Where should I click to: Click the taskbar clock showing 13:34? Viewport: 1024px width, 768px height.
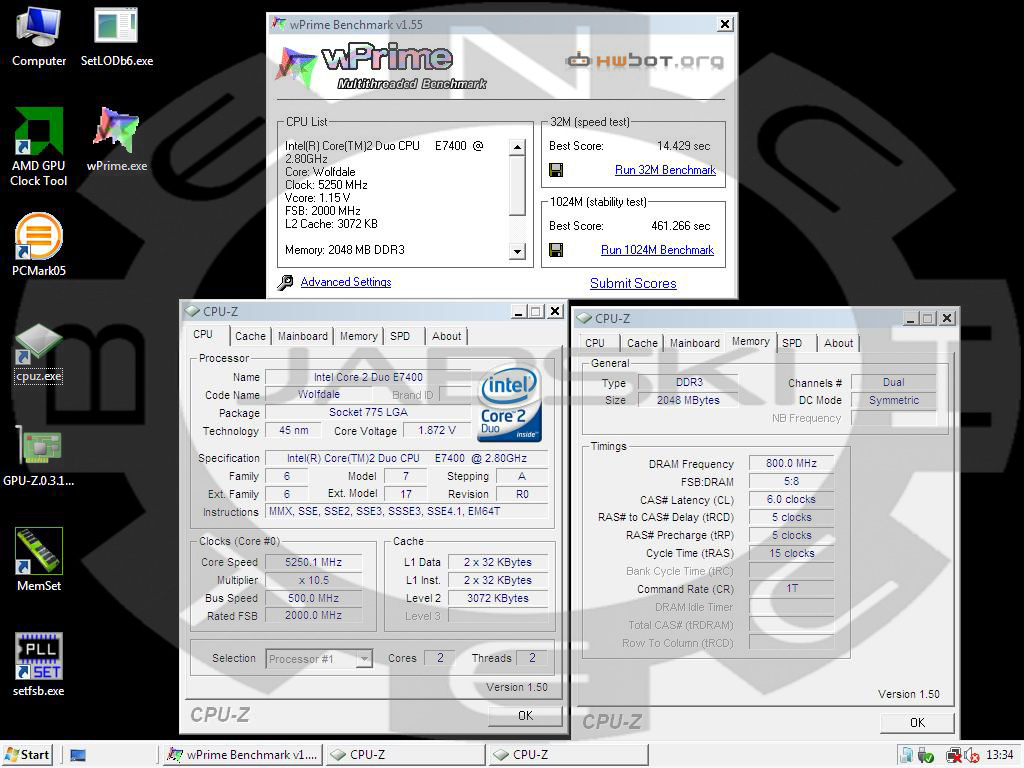tap(999, 755)
